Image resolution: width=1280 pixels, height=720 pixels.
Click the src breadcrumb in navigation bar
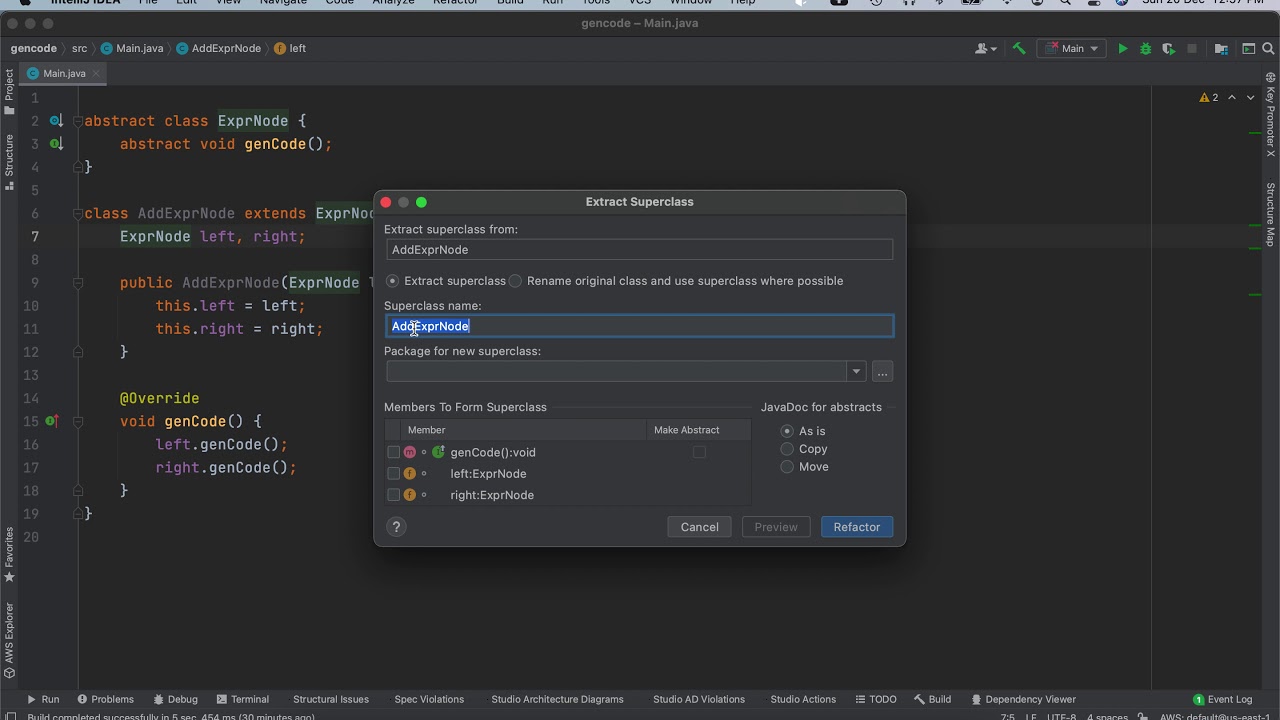coord(79,48)
